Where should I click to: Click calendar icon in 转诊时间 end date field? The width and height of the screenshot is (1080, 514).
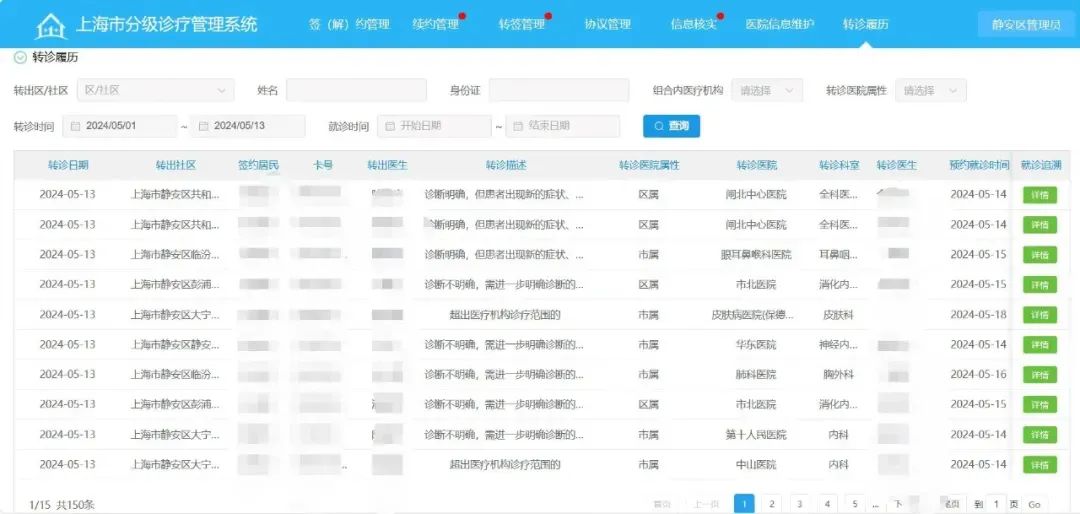(203, 126)
